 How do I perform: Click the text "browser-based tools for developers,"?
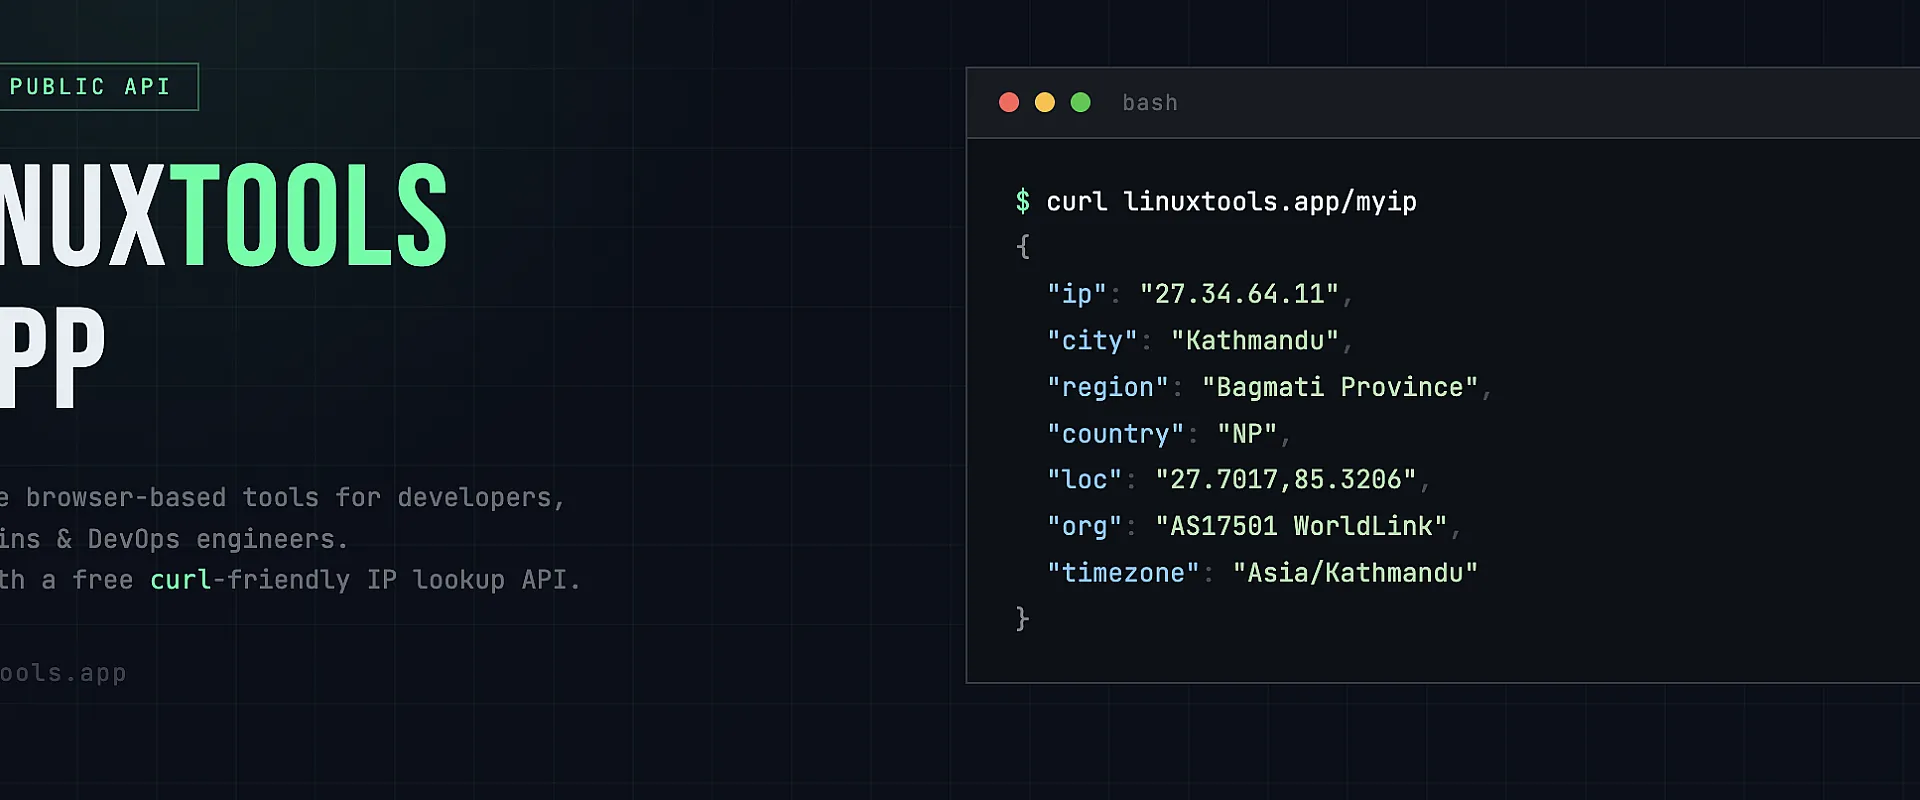tap(296, 498)
